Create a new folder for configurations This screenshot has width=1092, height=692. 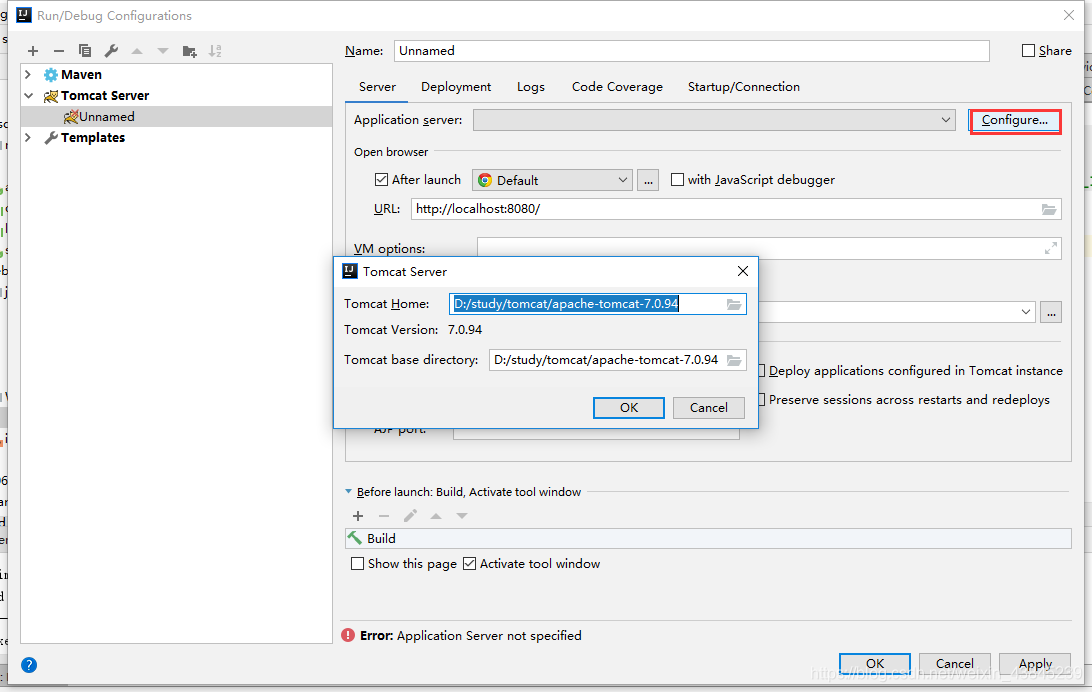click(189, 51)
